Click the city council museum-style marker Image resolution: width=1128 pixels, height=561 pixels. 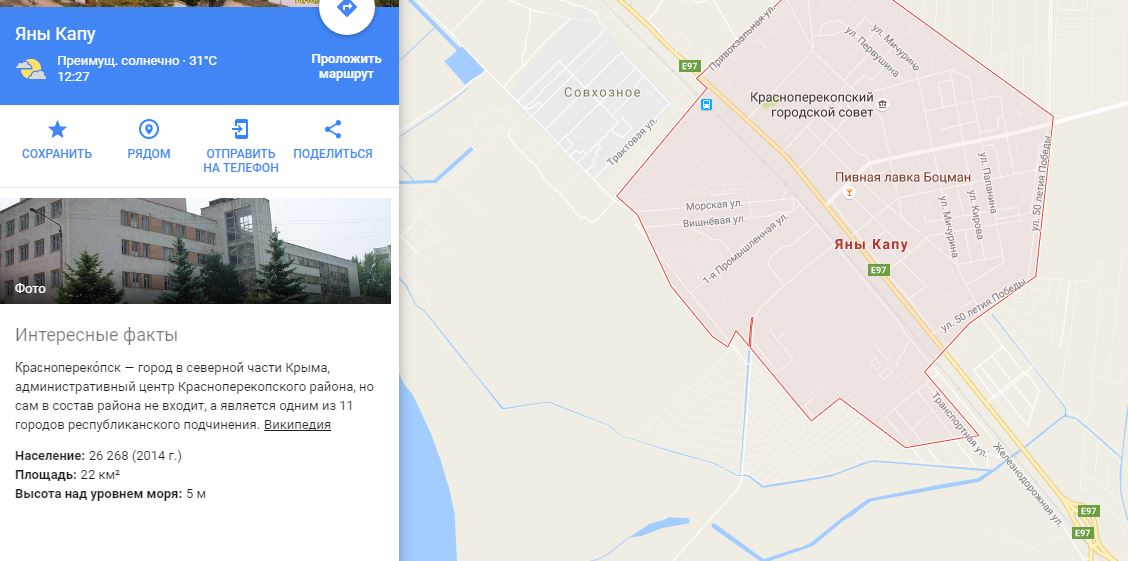pyautogui.click(x=883, y=105)
